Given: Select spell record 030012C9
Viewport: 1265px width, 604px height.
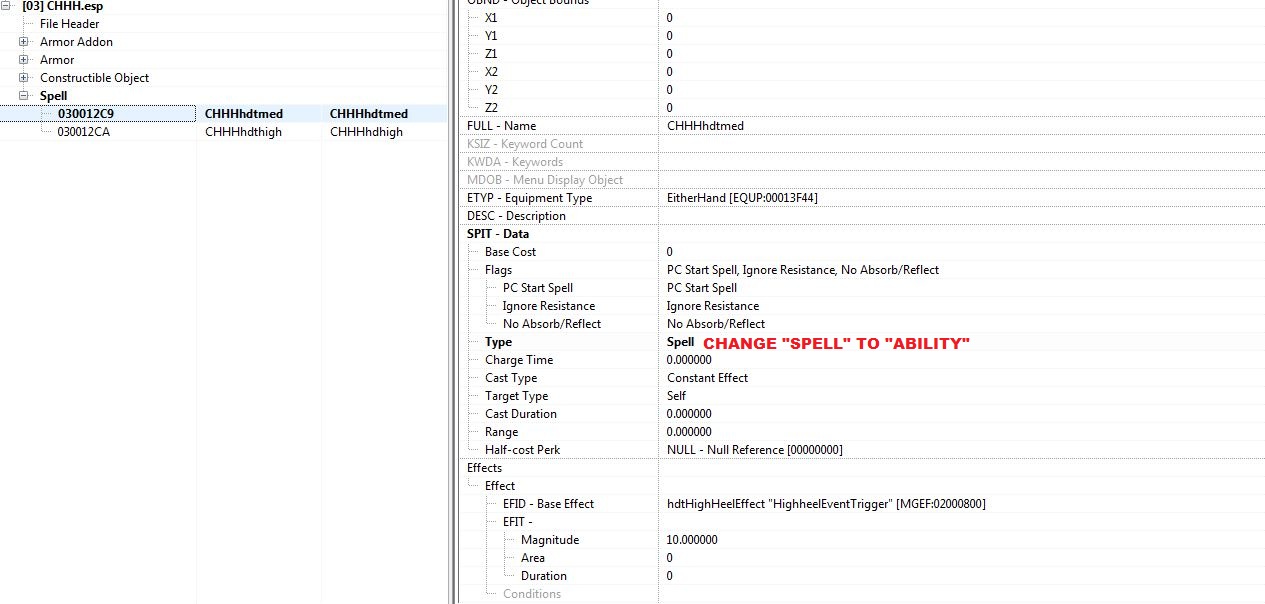Looking at the screenshot, I should pos(85,114).
